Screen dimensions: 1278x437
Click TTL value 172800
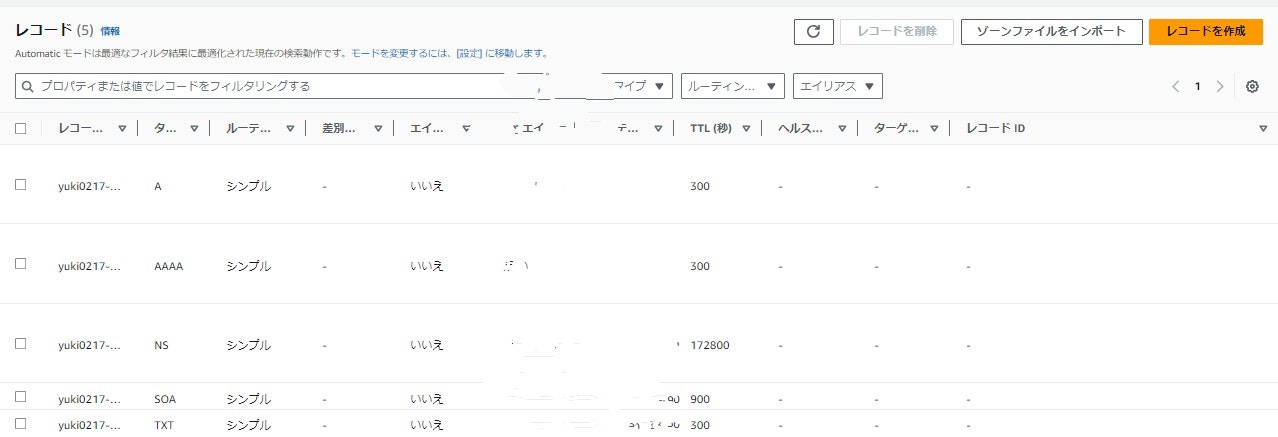point(710,346)
